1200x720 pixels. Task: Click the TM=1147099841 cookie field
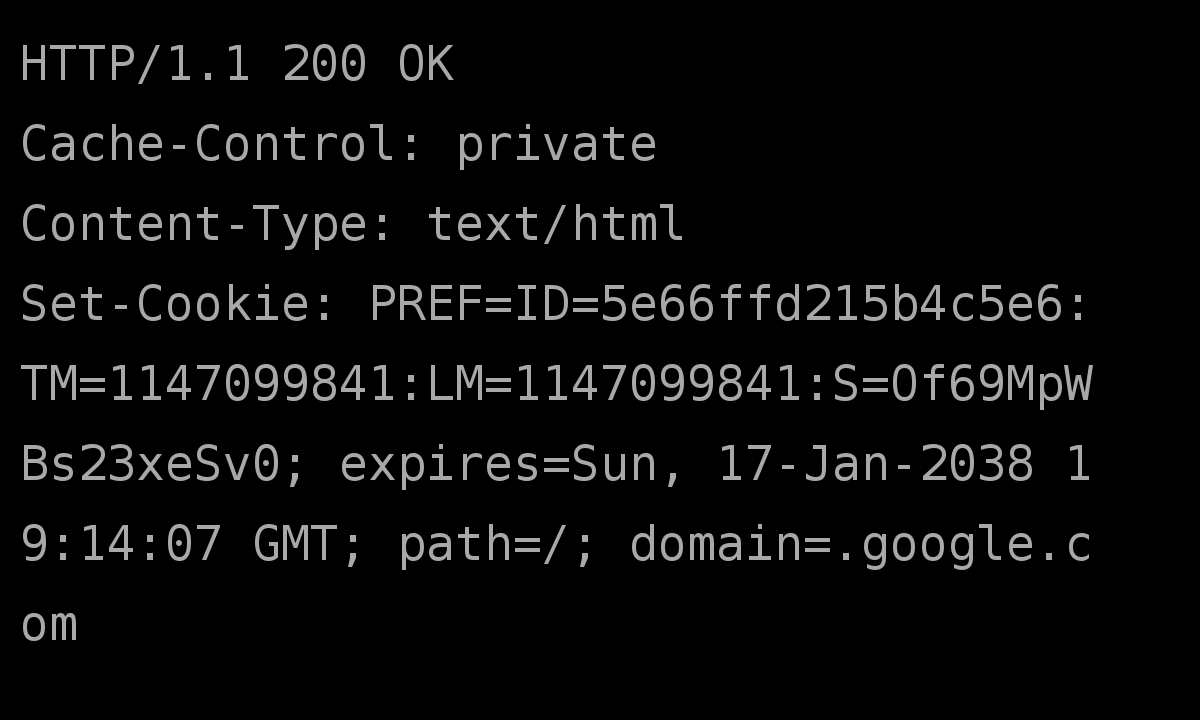pyautogui.click(x=208, y=384)
